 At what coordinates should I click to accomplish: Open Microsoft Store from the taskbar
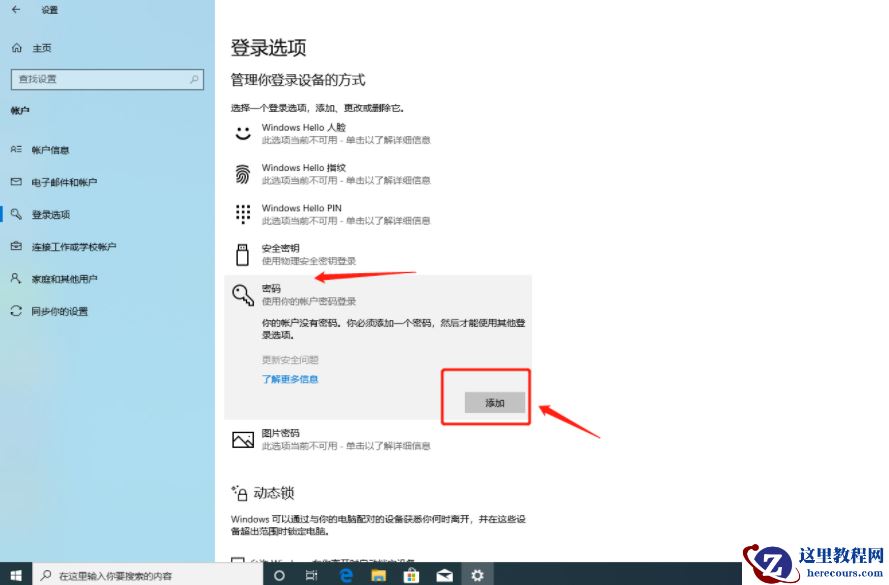point(411,576)
